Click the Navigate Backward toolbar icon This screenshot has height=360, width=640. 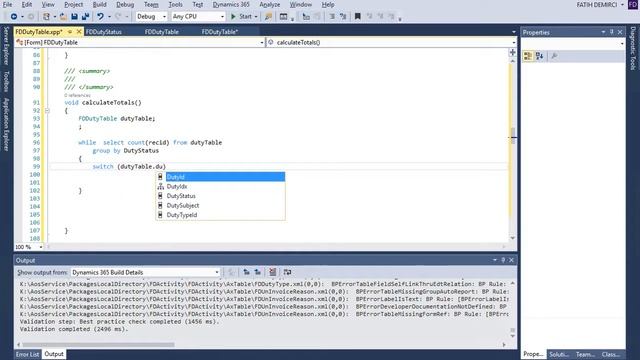point(14,17)
